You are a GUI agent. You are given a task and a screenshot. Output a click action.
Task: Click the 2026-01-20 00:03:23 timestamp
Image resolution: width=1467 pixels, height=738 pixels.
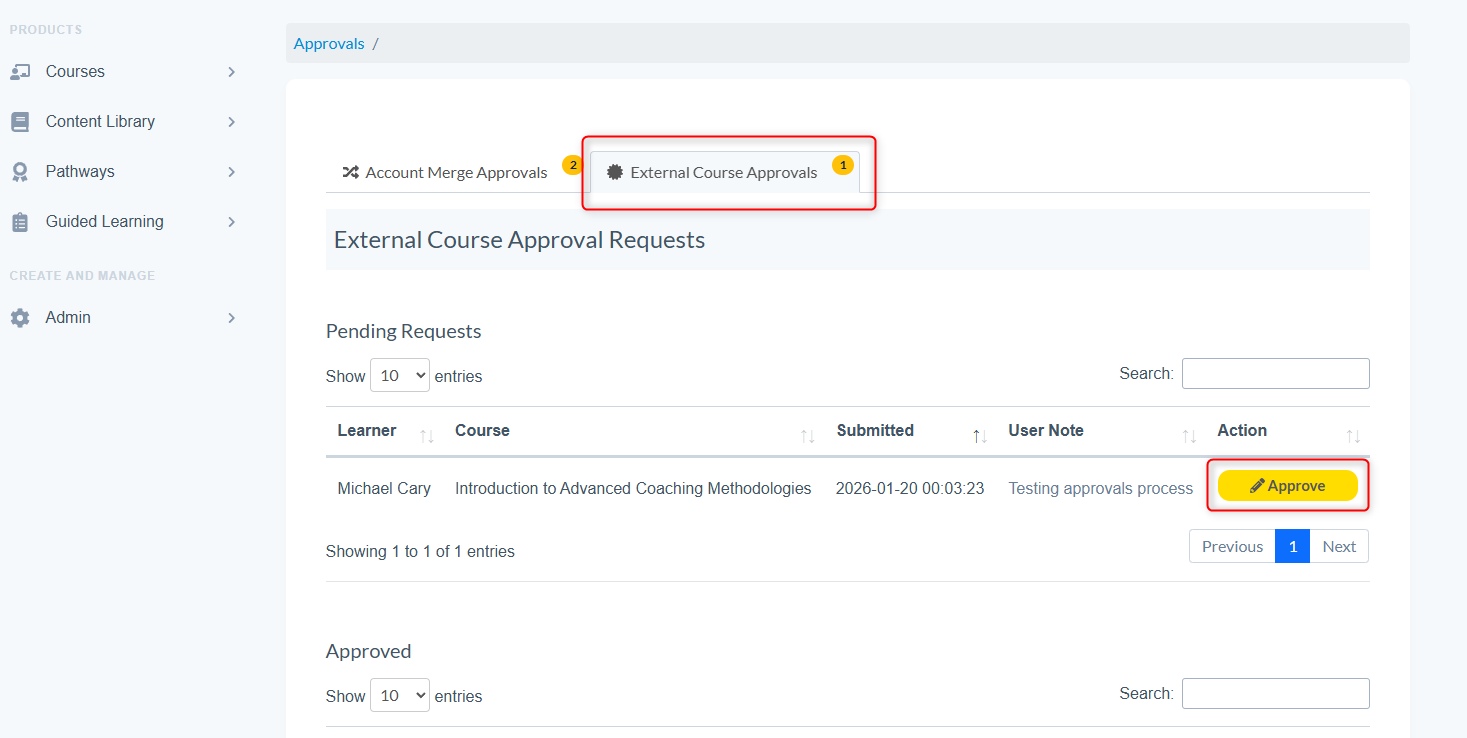point(910,489)
